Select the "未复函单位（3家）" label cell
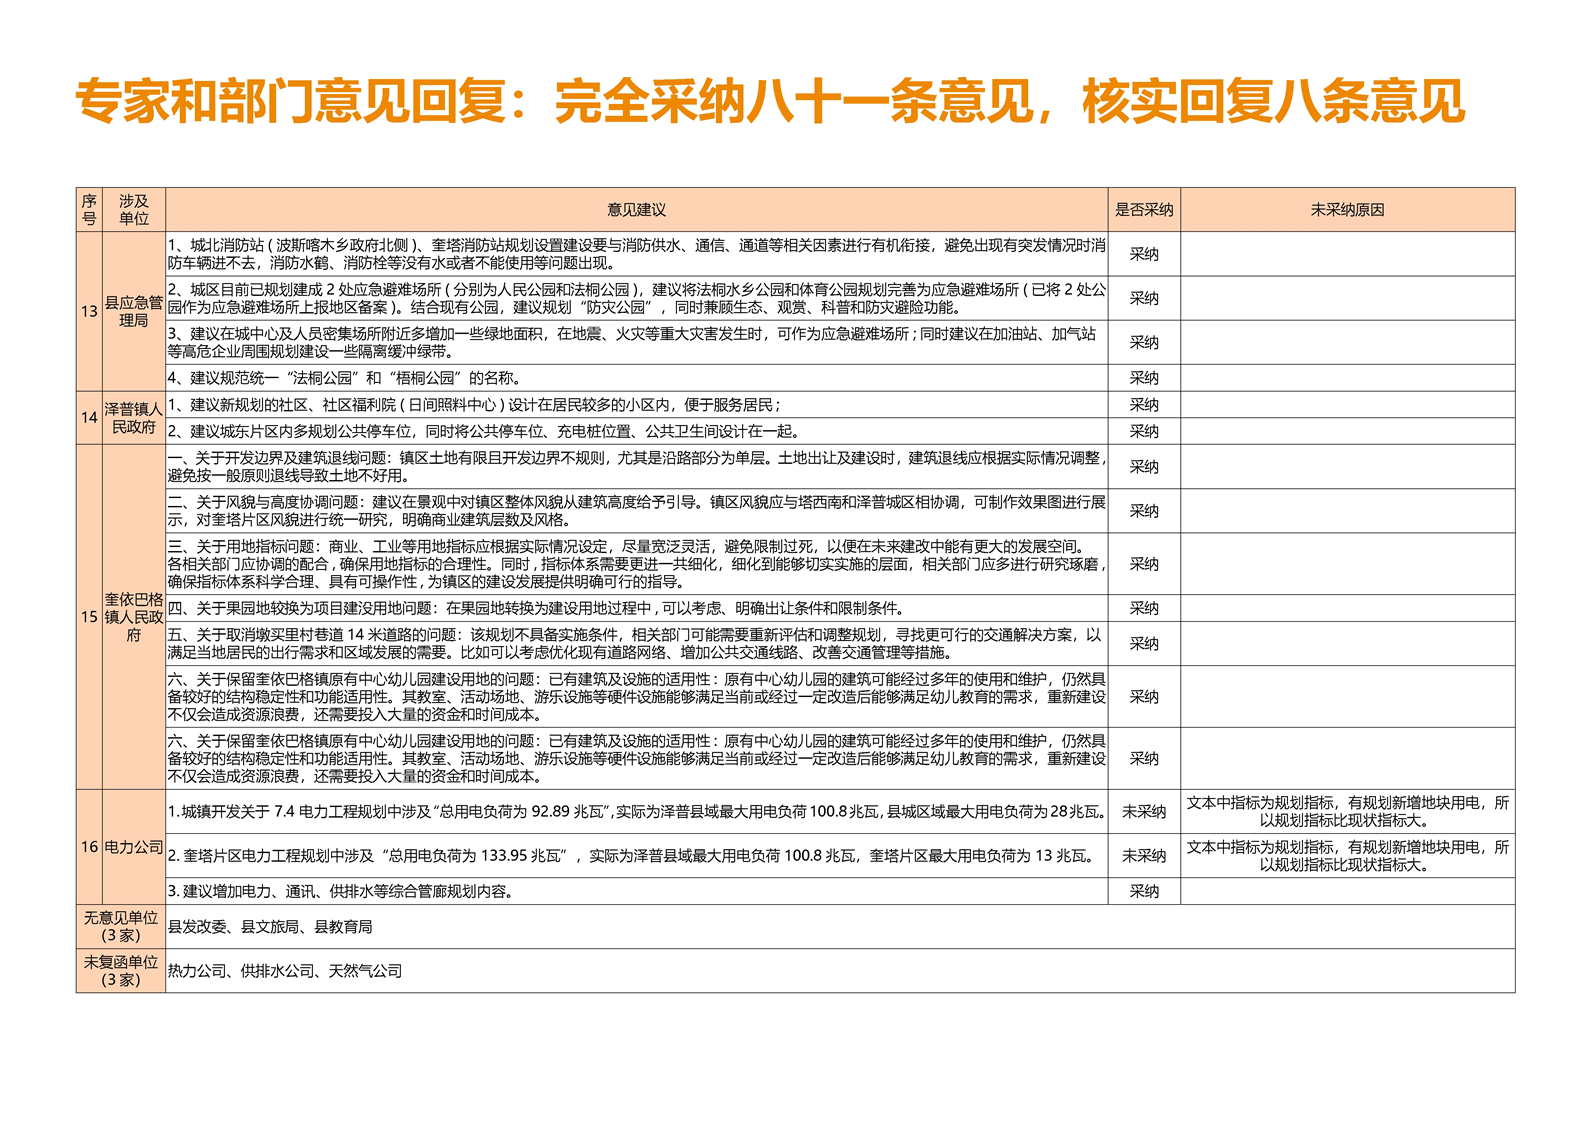This screenshot has width=1587, height=1122. coord(121,971)
